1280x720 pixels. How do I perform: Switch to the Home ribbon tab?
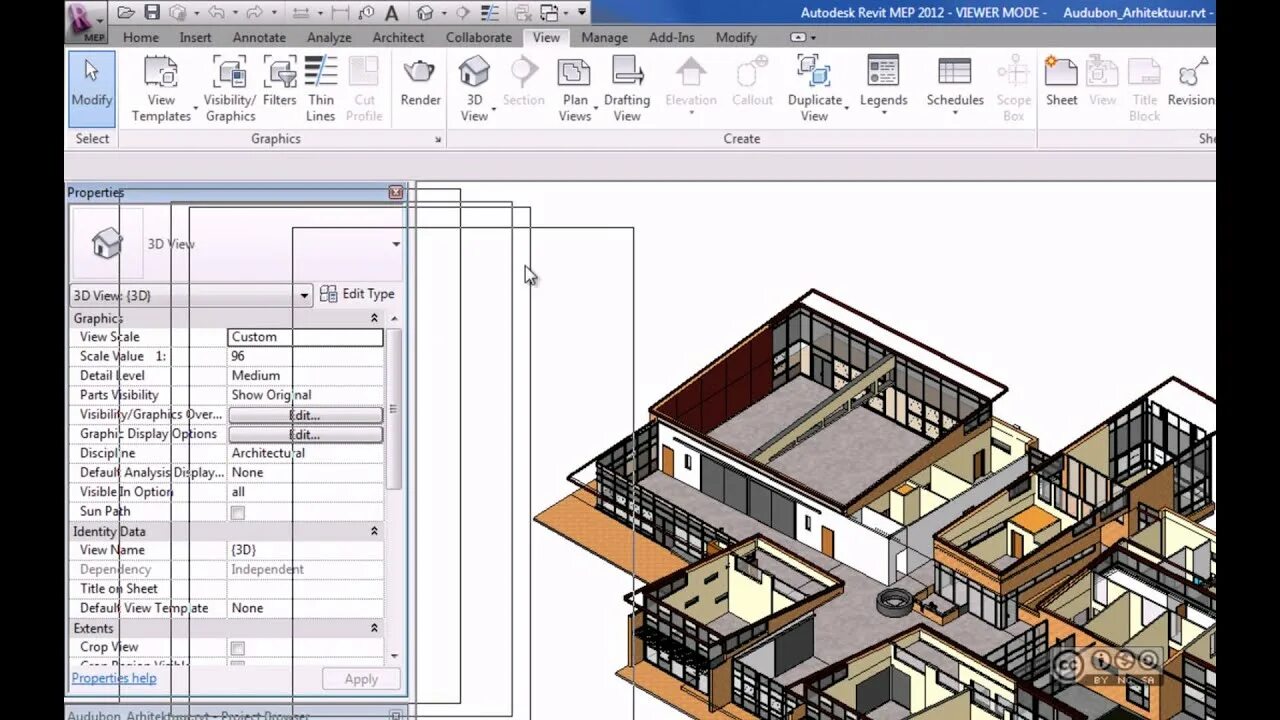click(x=140, y=37)
